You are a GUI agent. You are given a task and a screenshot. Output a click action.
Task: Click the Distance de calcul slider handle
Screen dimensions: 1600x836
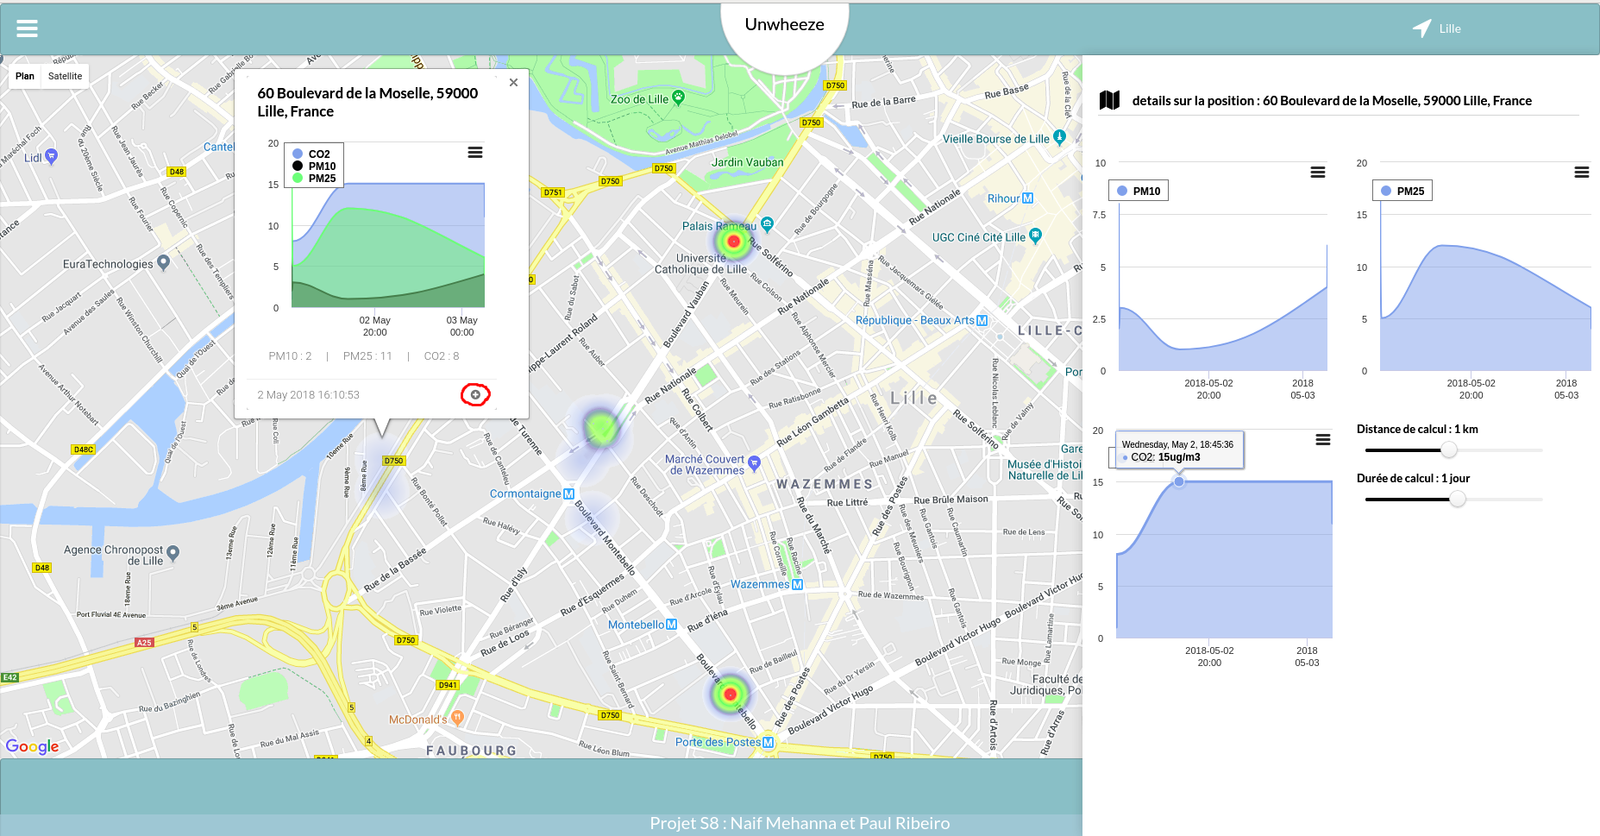coord(1448,450)
